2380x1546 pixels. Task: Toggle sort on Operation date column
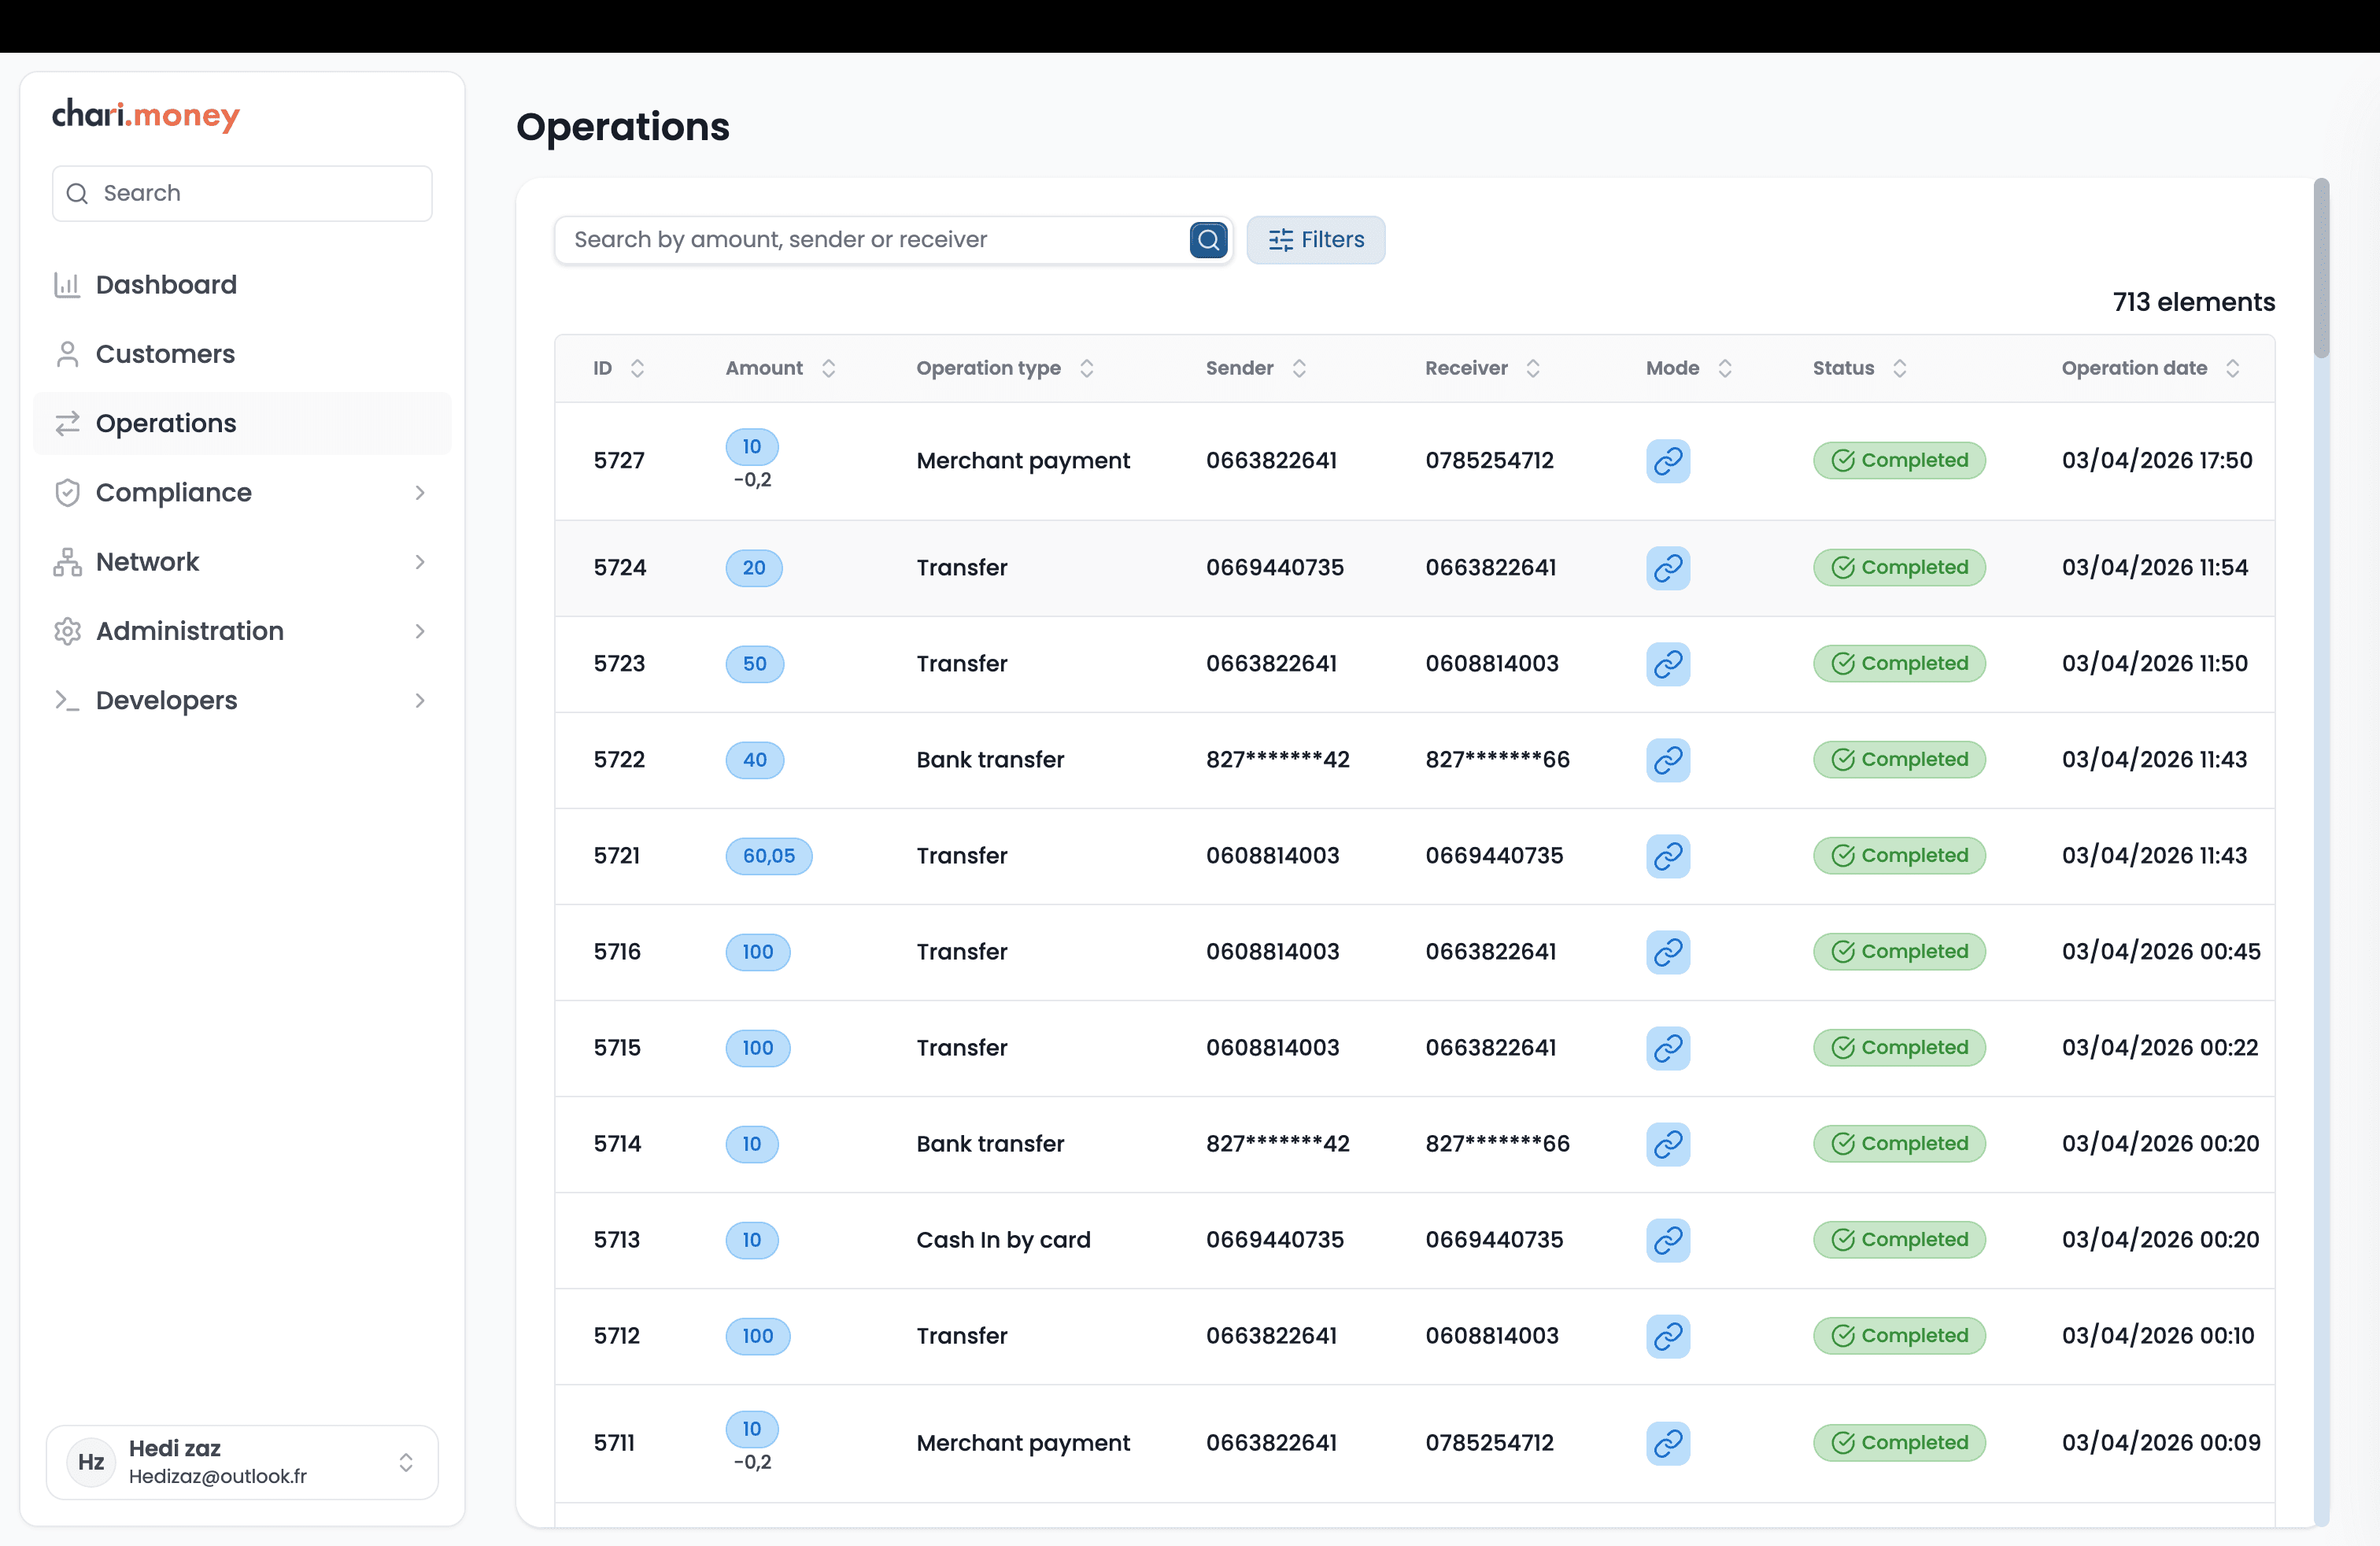[2232, 368]
